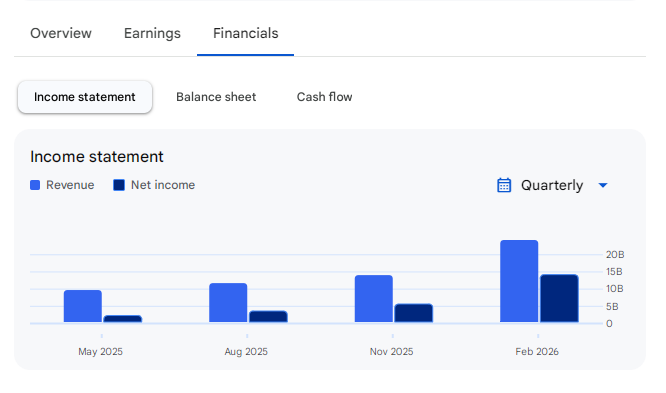Click the Net income legend label
This screenshot has height=393, width=666.
coord(163,185)
